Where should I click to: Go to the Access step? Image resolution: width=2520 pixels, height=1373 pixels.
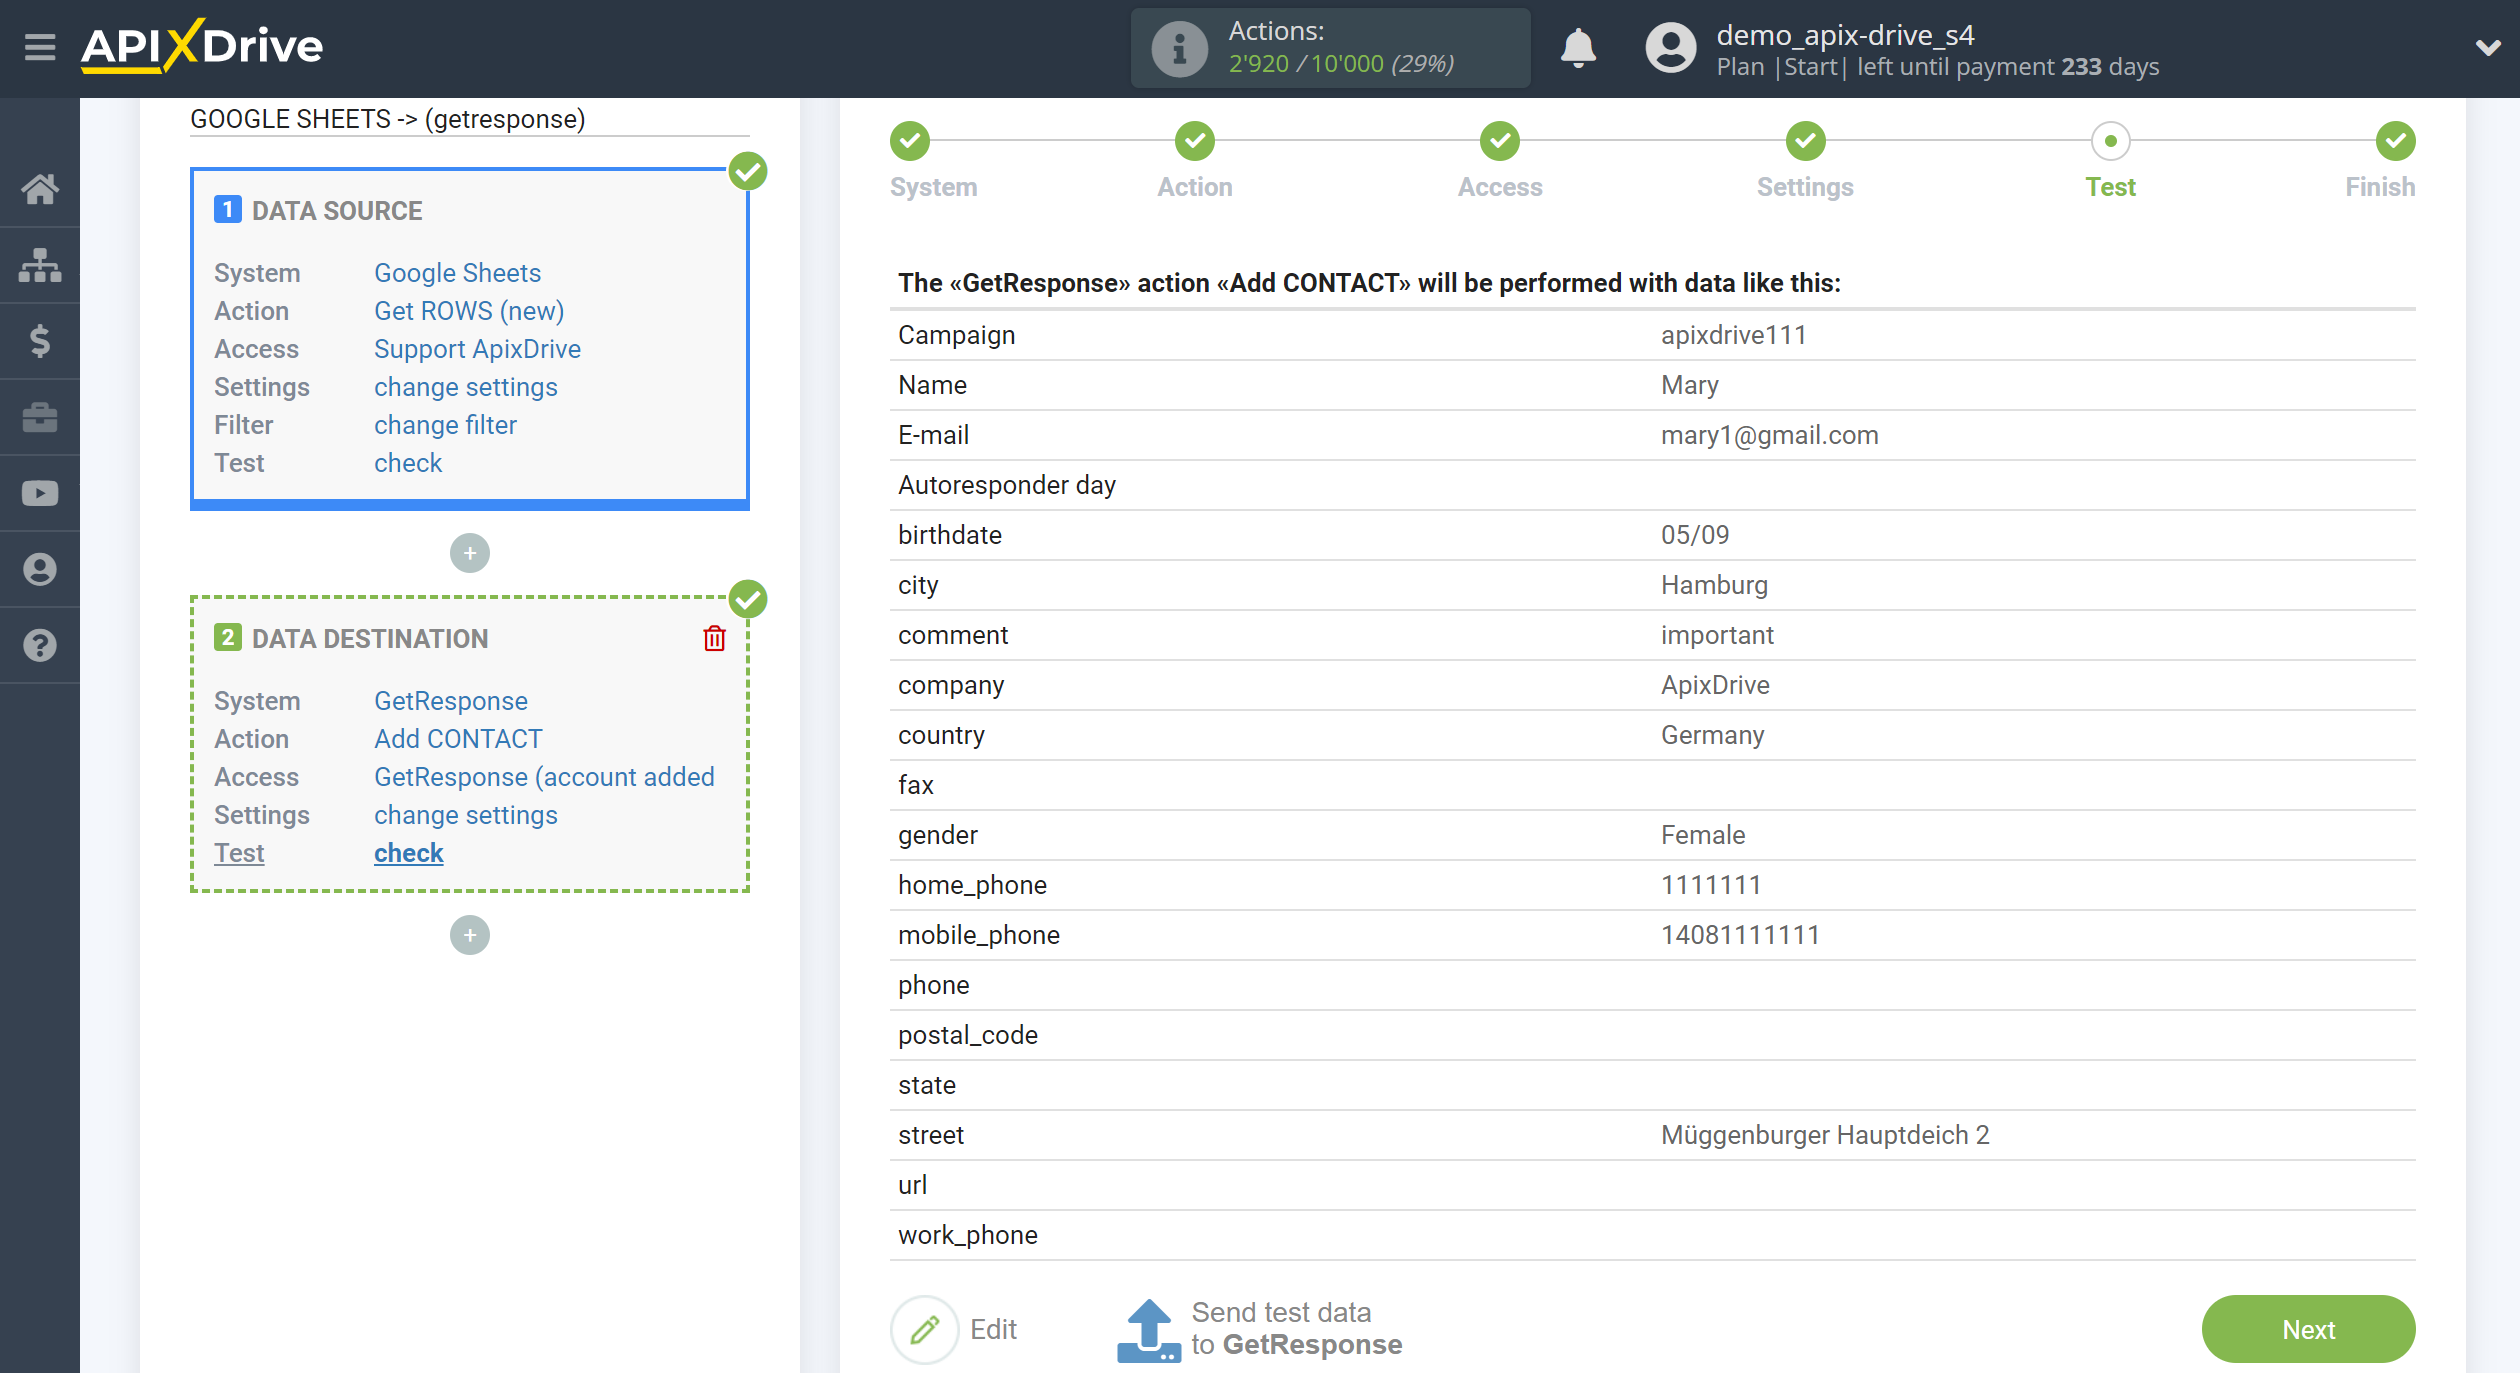[1500, 141]
